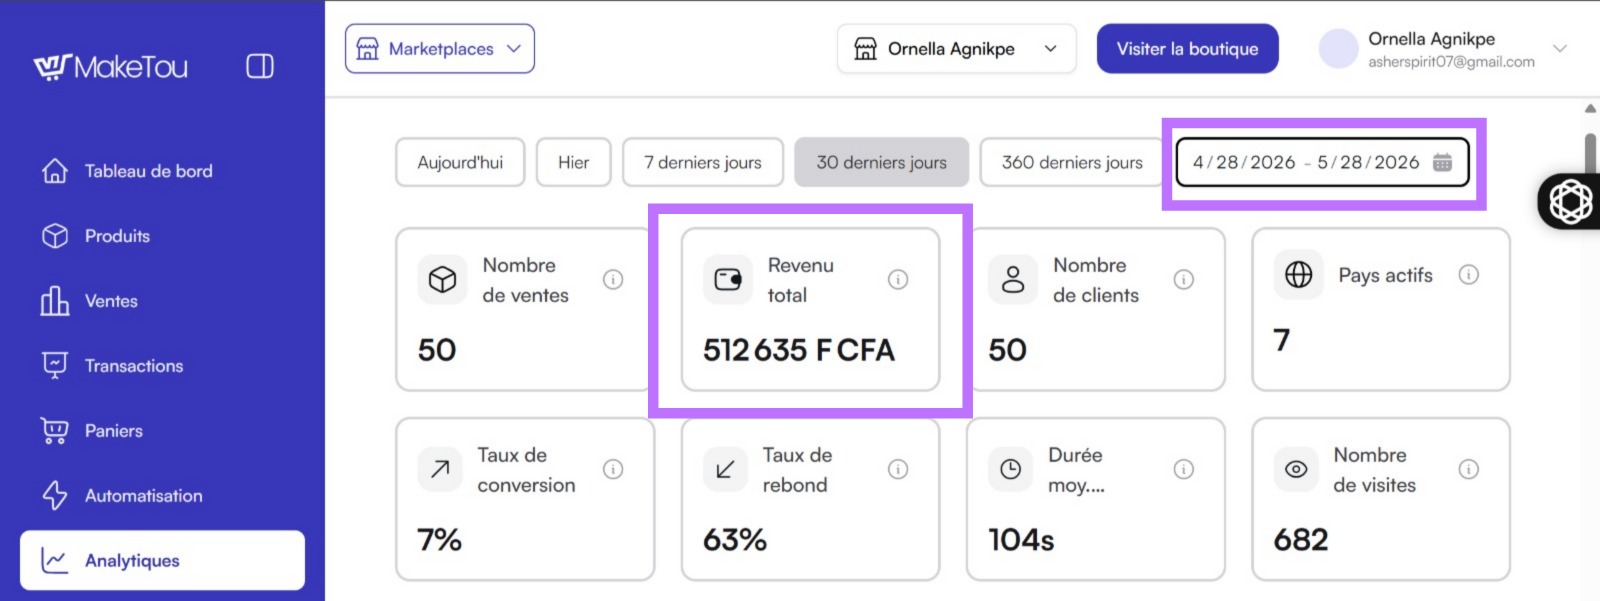Click the store icon in Marketplaces button
The width and height of the screenshot is (1600, 601).
pos(368,49)
